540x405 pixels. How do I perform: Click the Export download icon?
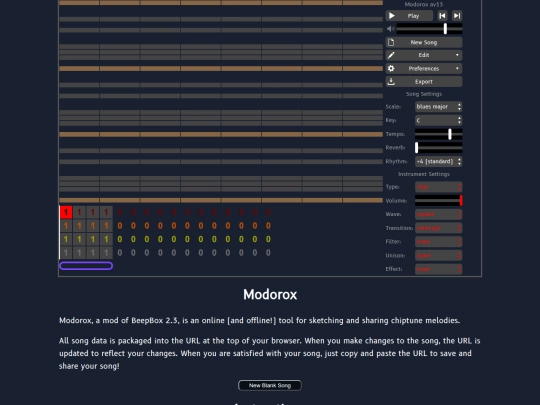(391, 82)
